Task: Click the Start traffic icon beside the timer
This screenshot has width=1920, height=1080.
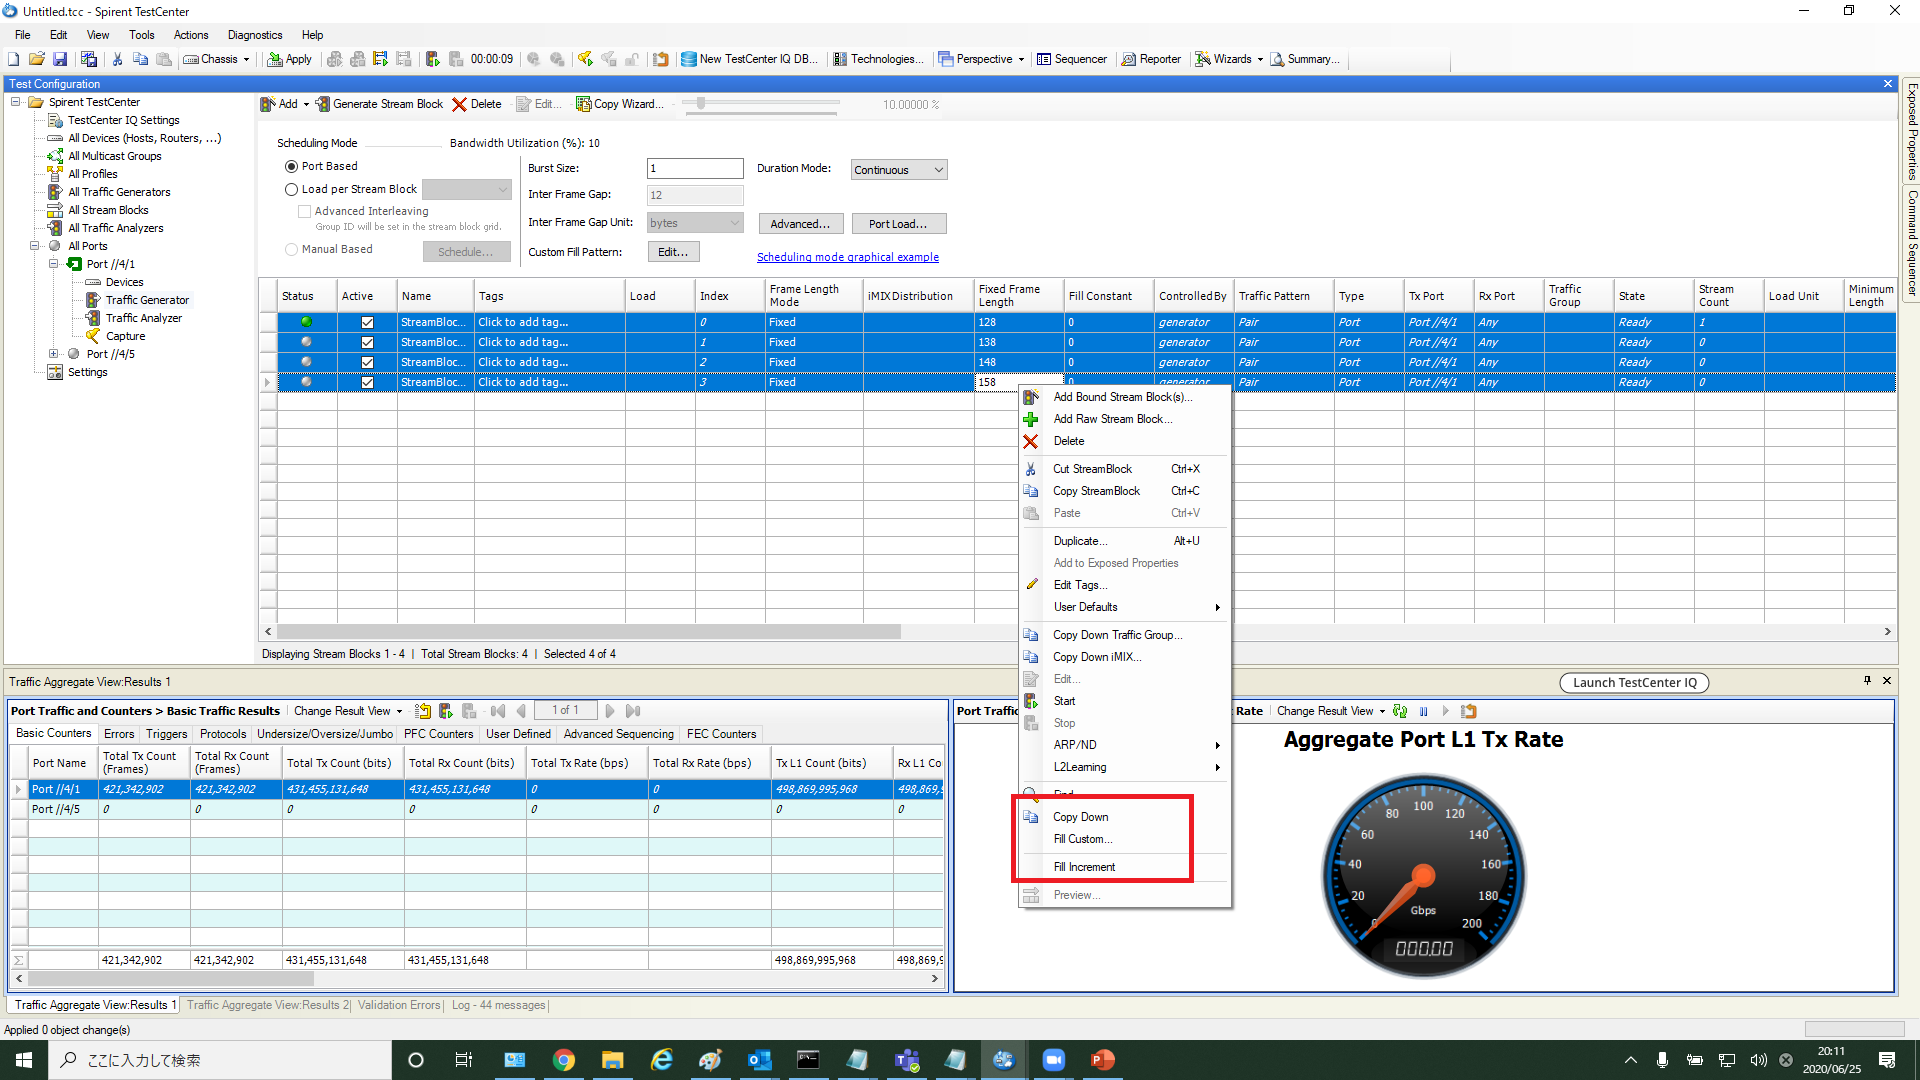Action: click(432, 59)
